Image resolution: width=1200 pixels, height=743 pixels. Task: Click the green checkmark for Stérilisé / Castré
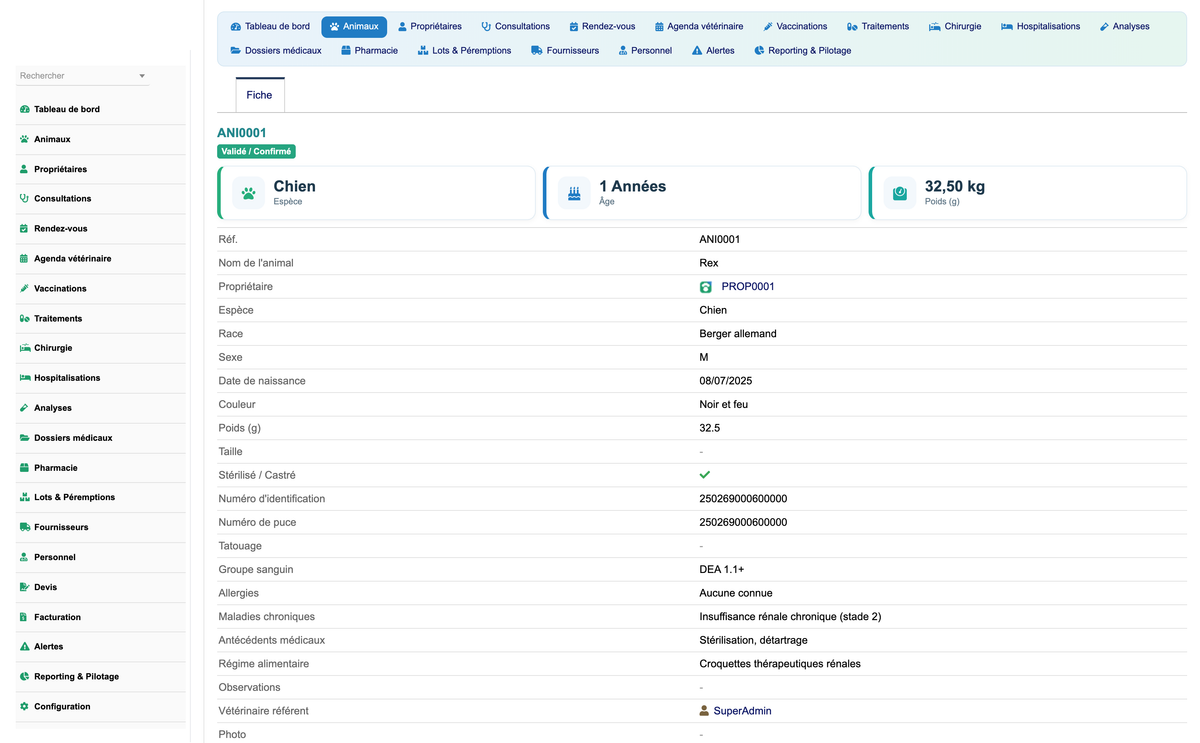tap(705, 475)
